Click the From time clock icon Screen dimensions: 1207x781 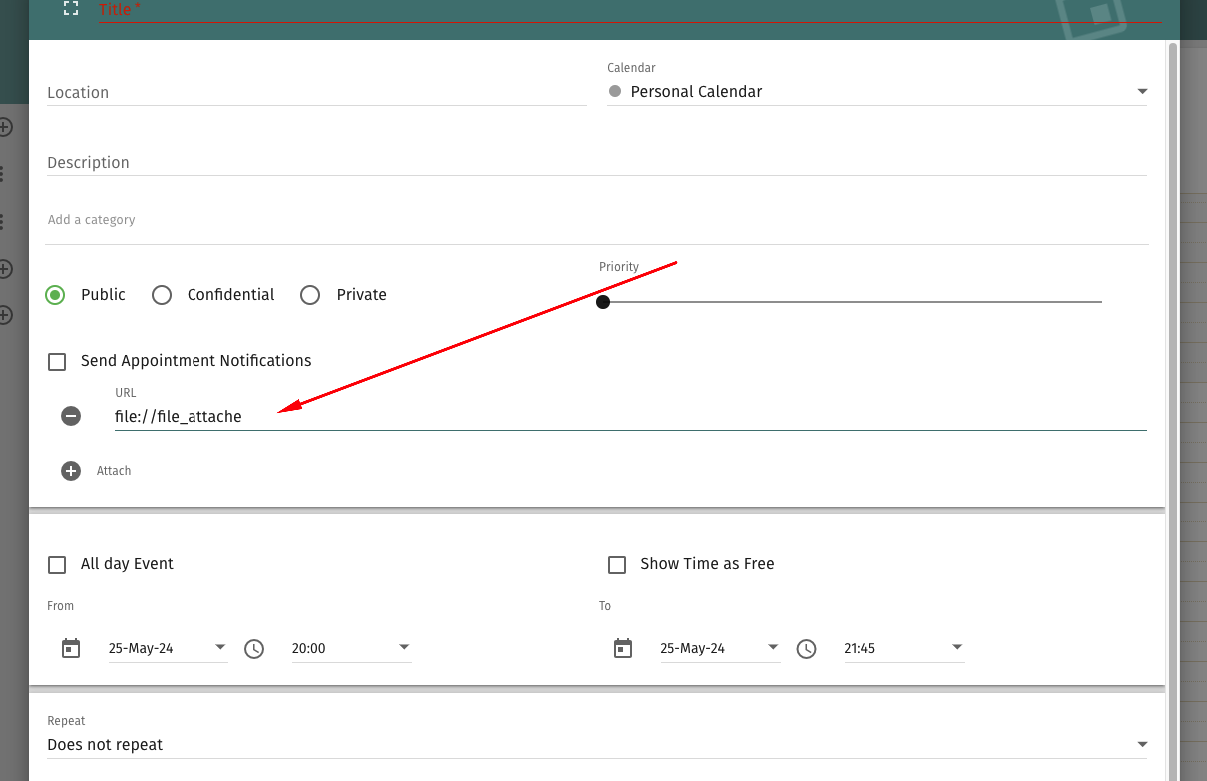pos(254,648)
